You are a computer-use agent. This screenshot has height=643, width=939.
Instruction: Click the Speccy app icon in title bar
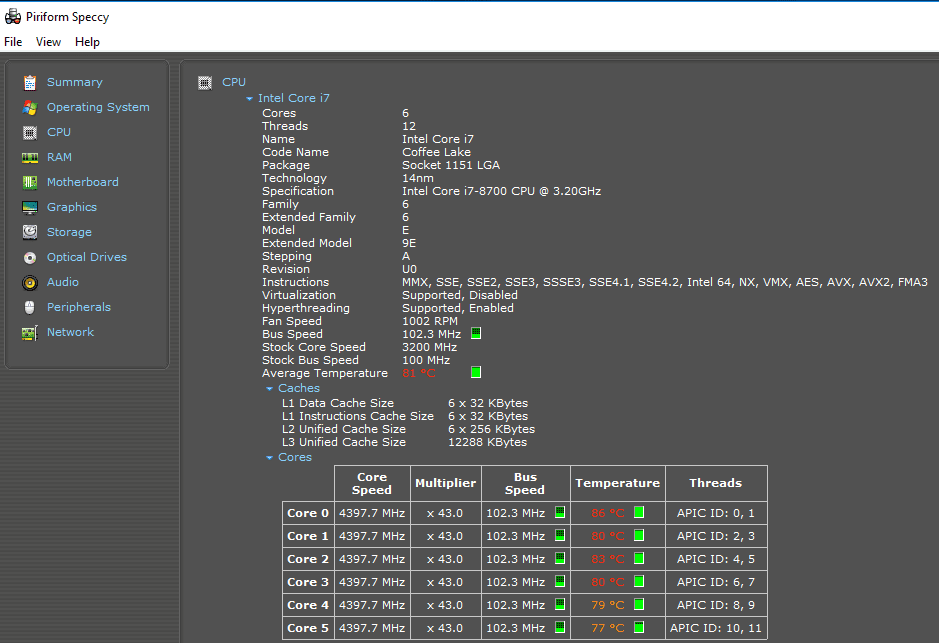pyautogui.click(x=13, y=17)
